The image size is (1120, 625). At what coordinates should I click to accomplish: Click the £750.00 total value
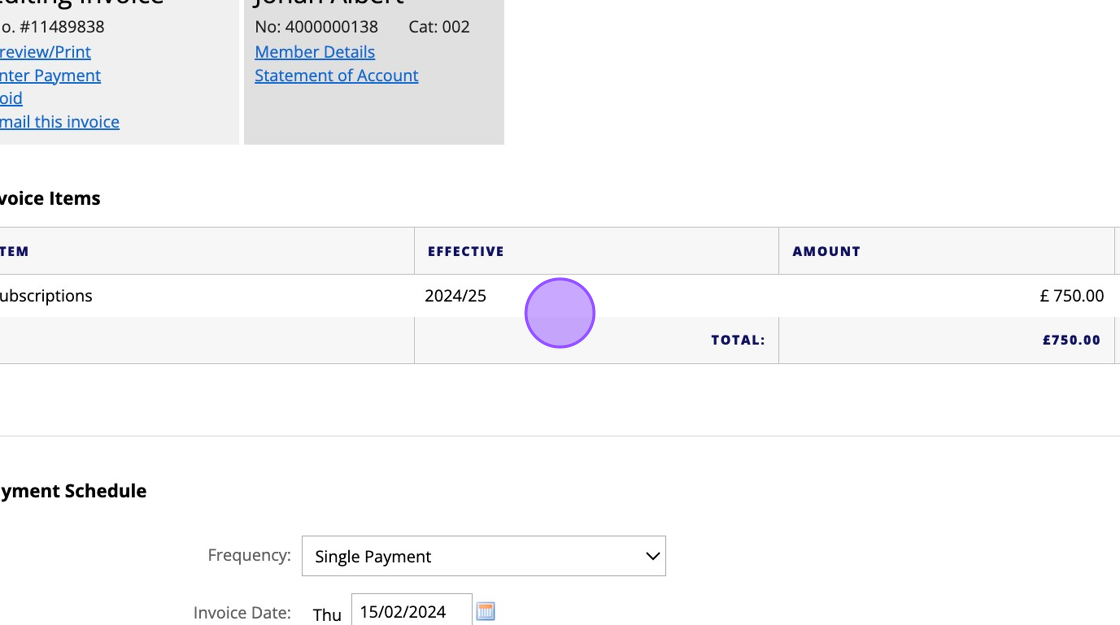point(1071,341)
